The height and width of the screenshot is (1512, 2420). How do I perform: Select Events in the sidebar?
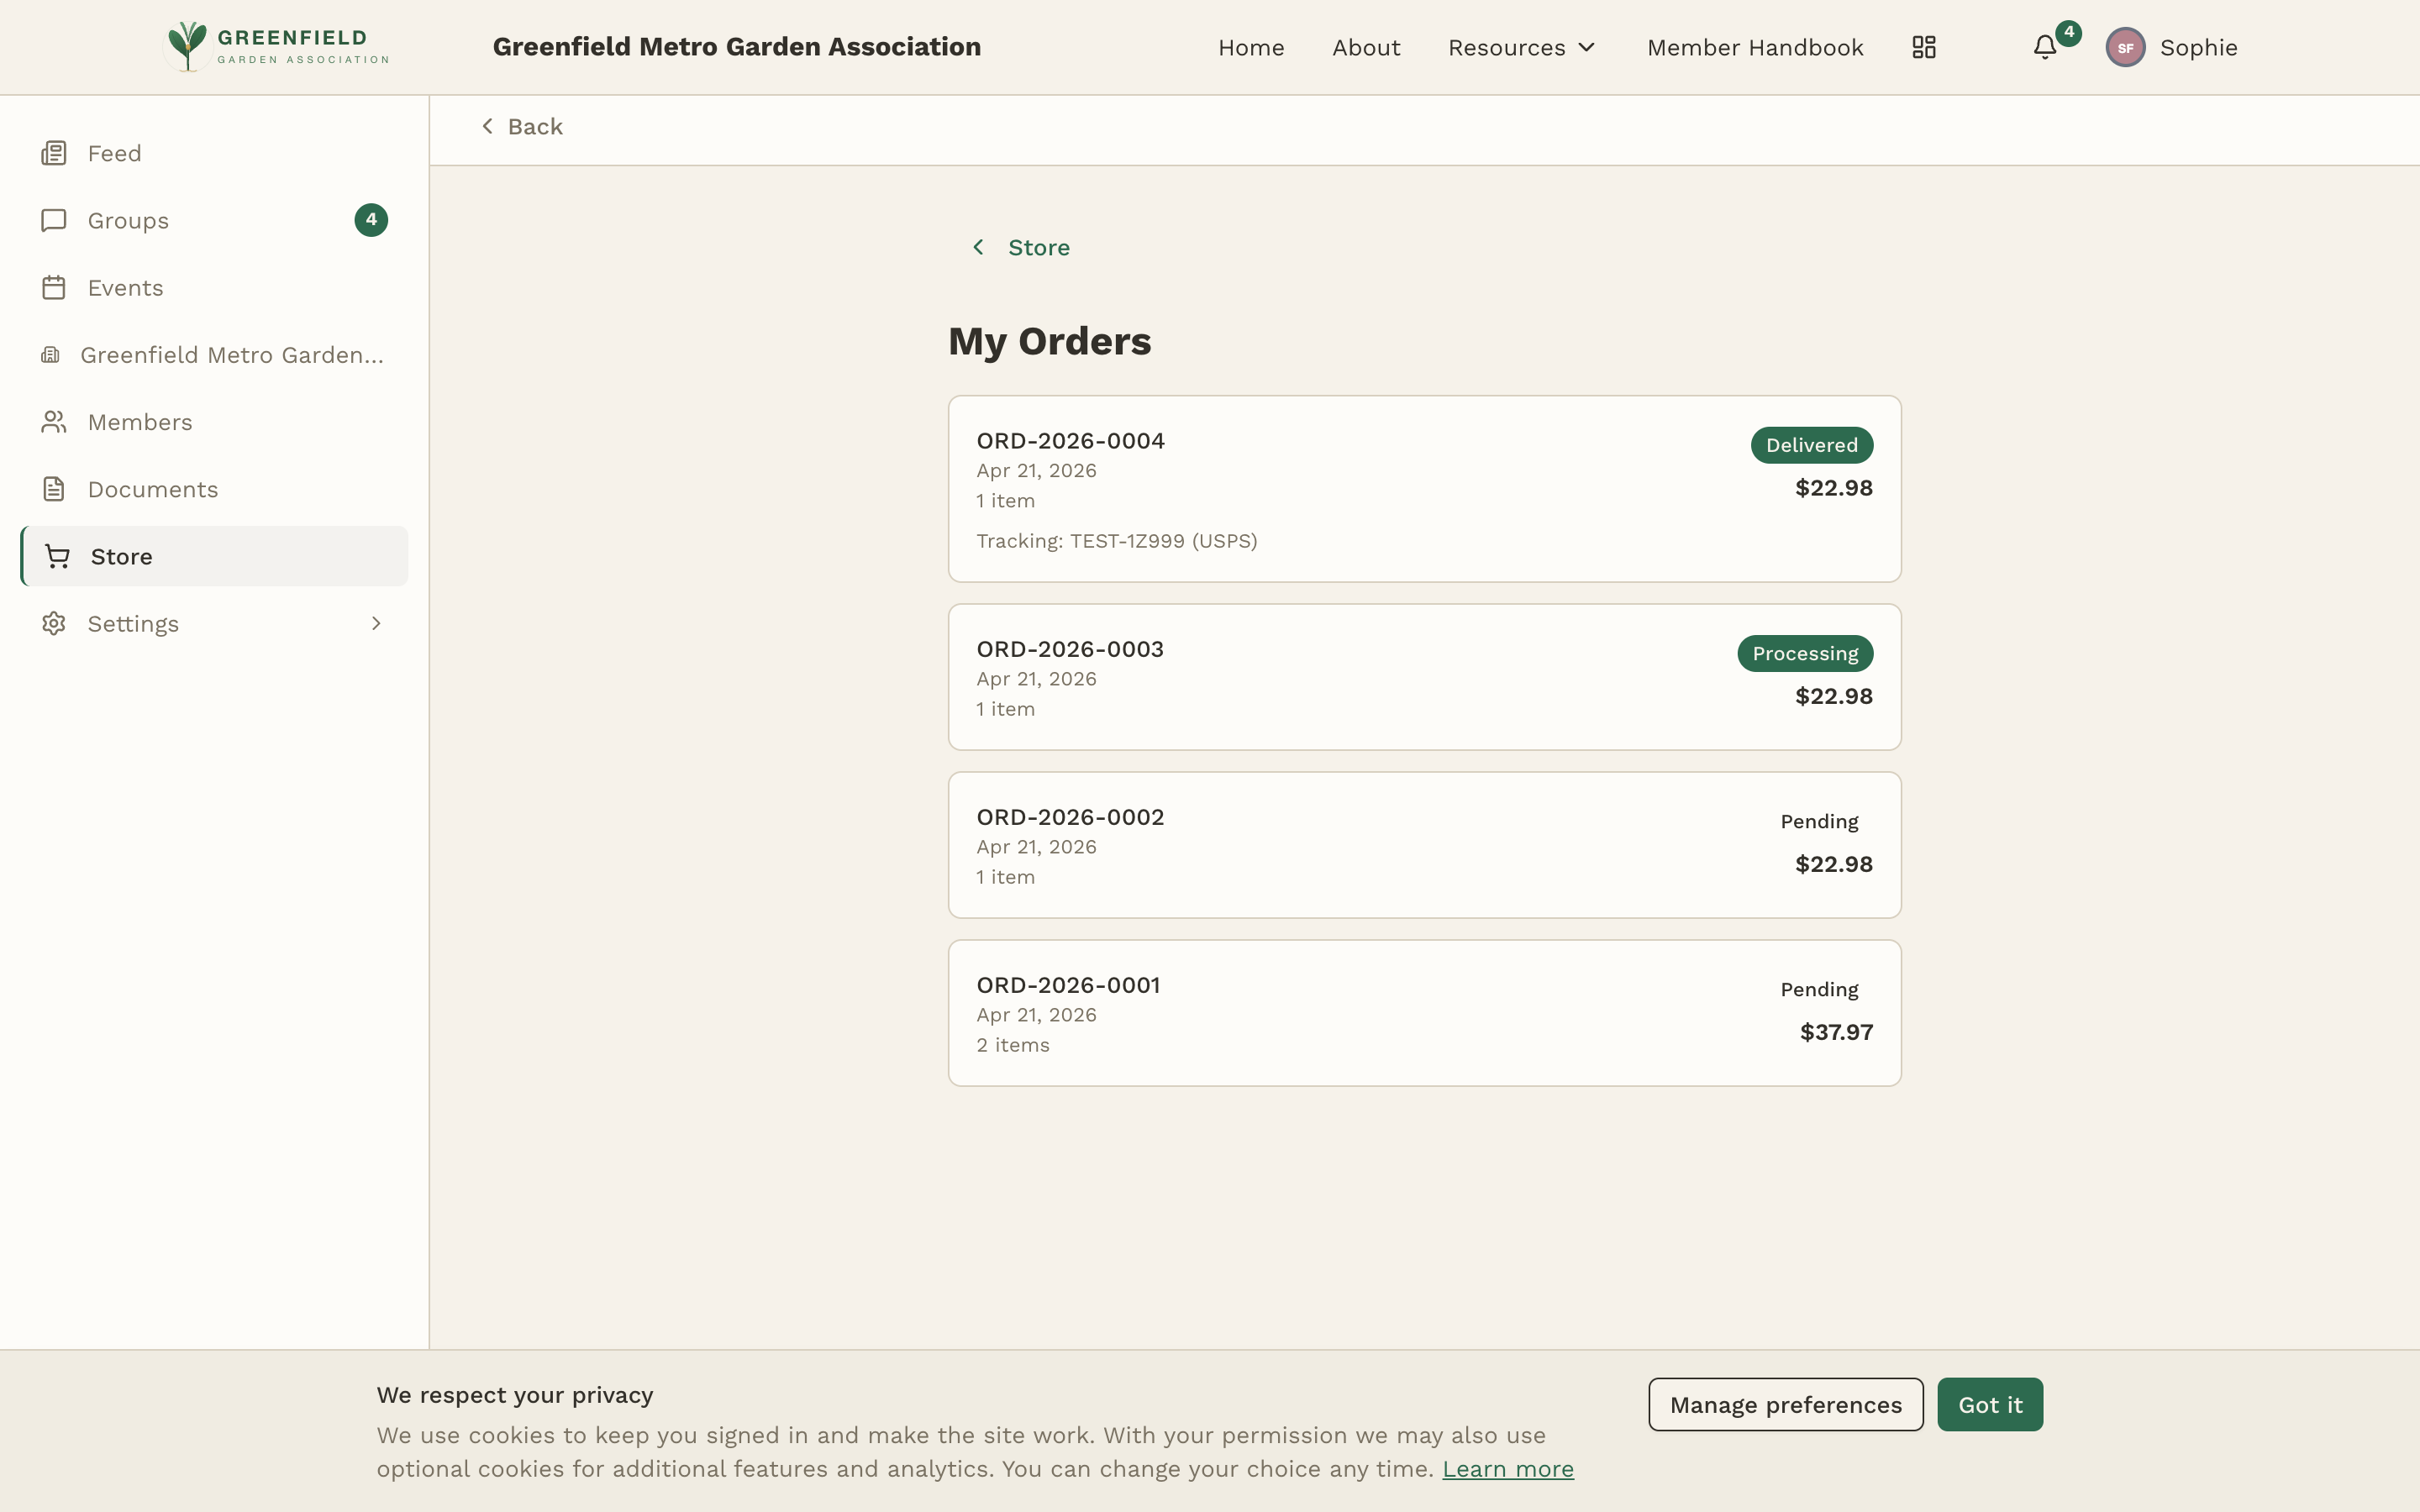coord(214,287)
